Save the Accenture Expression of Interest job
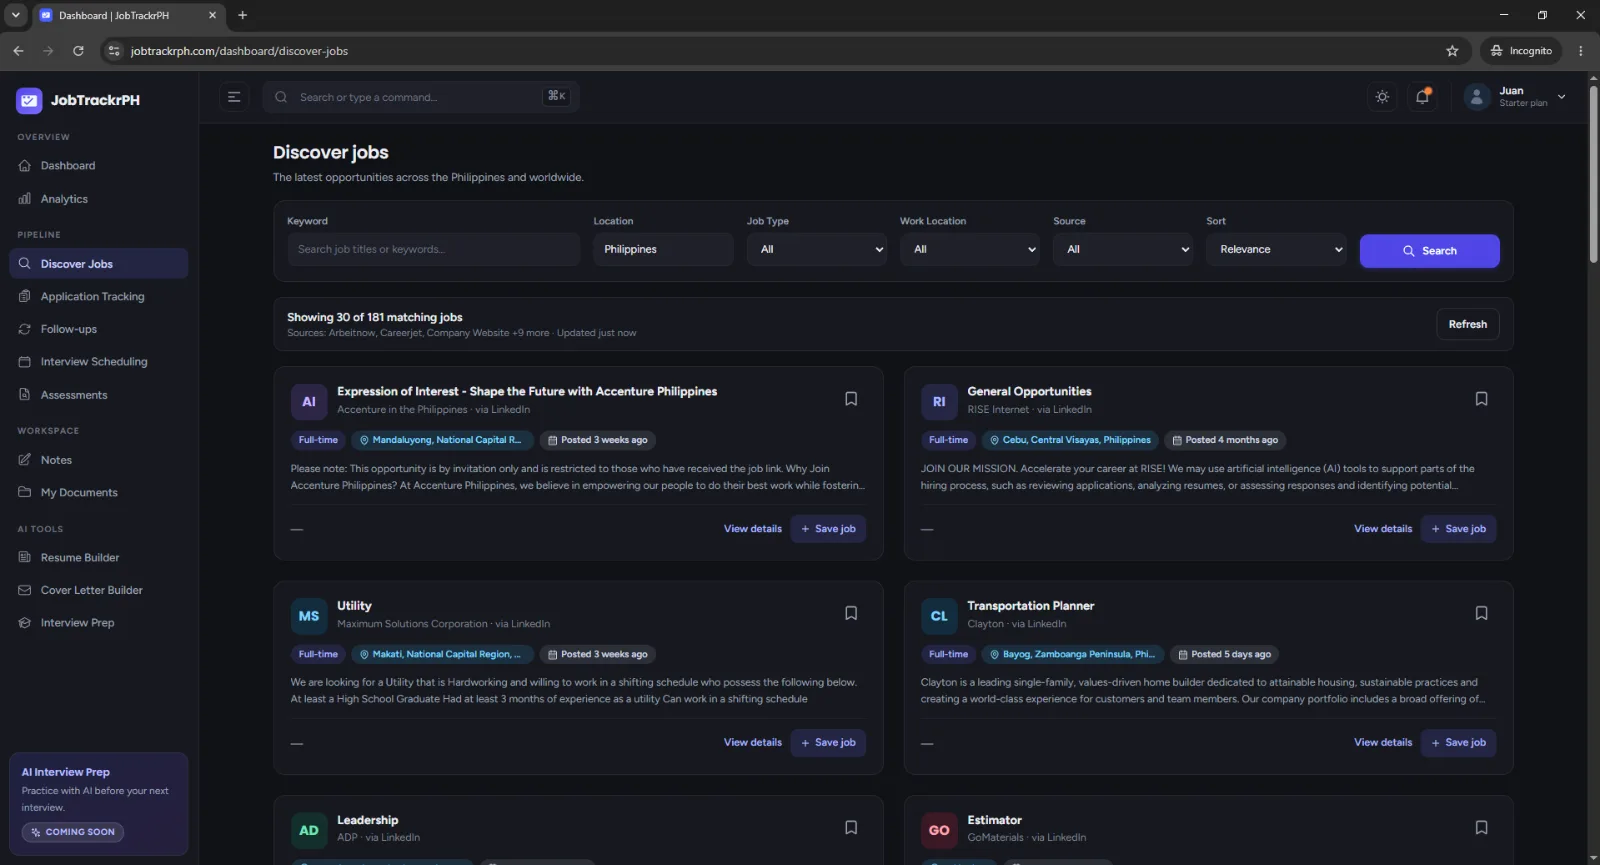 pos(828,529)
